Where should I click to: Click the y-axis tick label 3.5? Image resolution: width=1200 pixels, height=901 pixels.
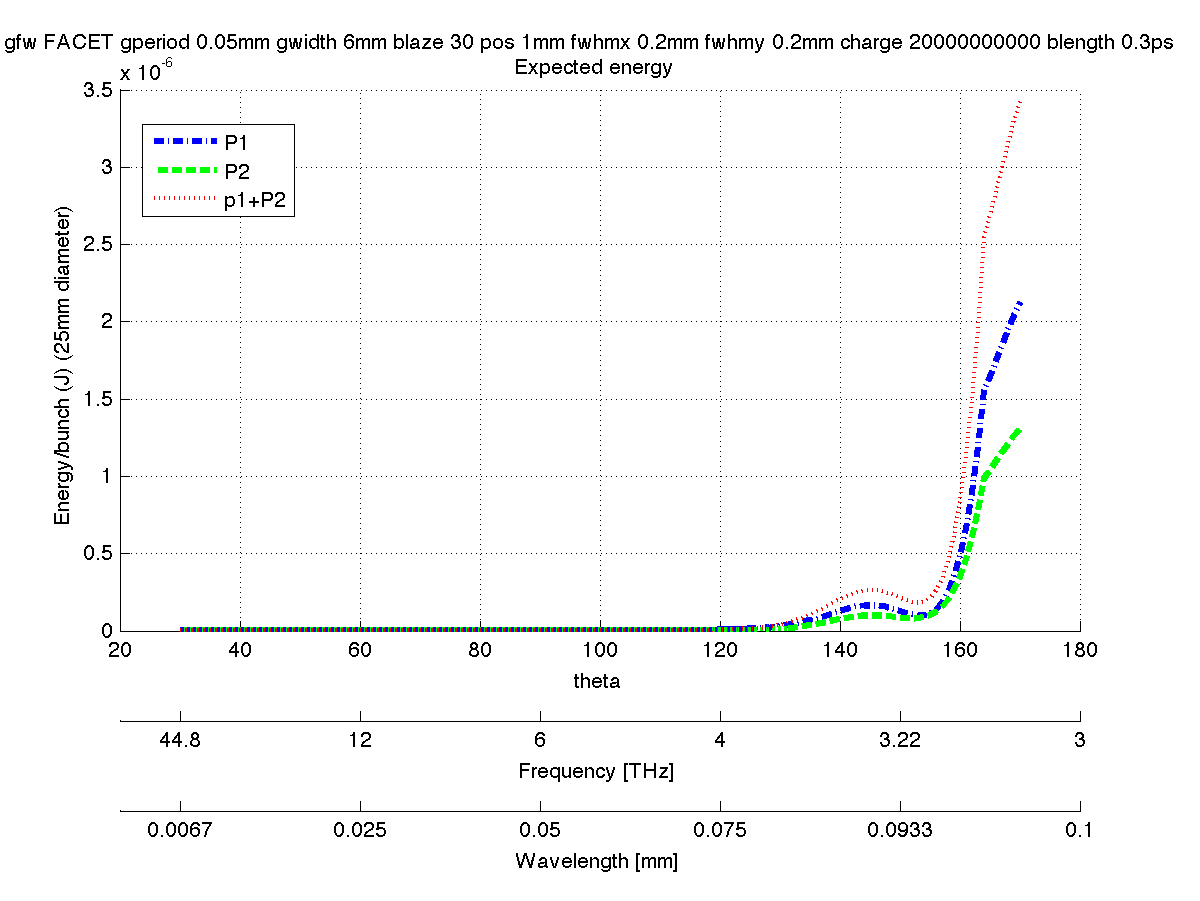pos(98,90)
